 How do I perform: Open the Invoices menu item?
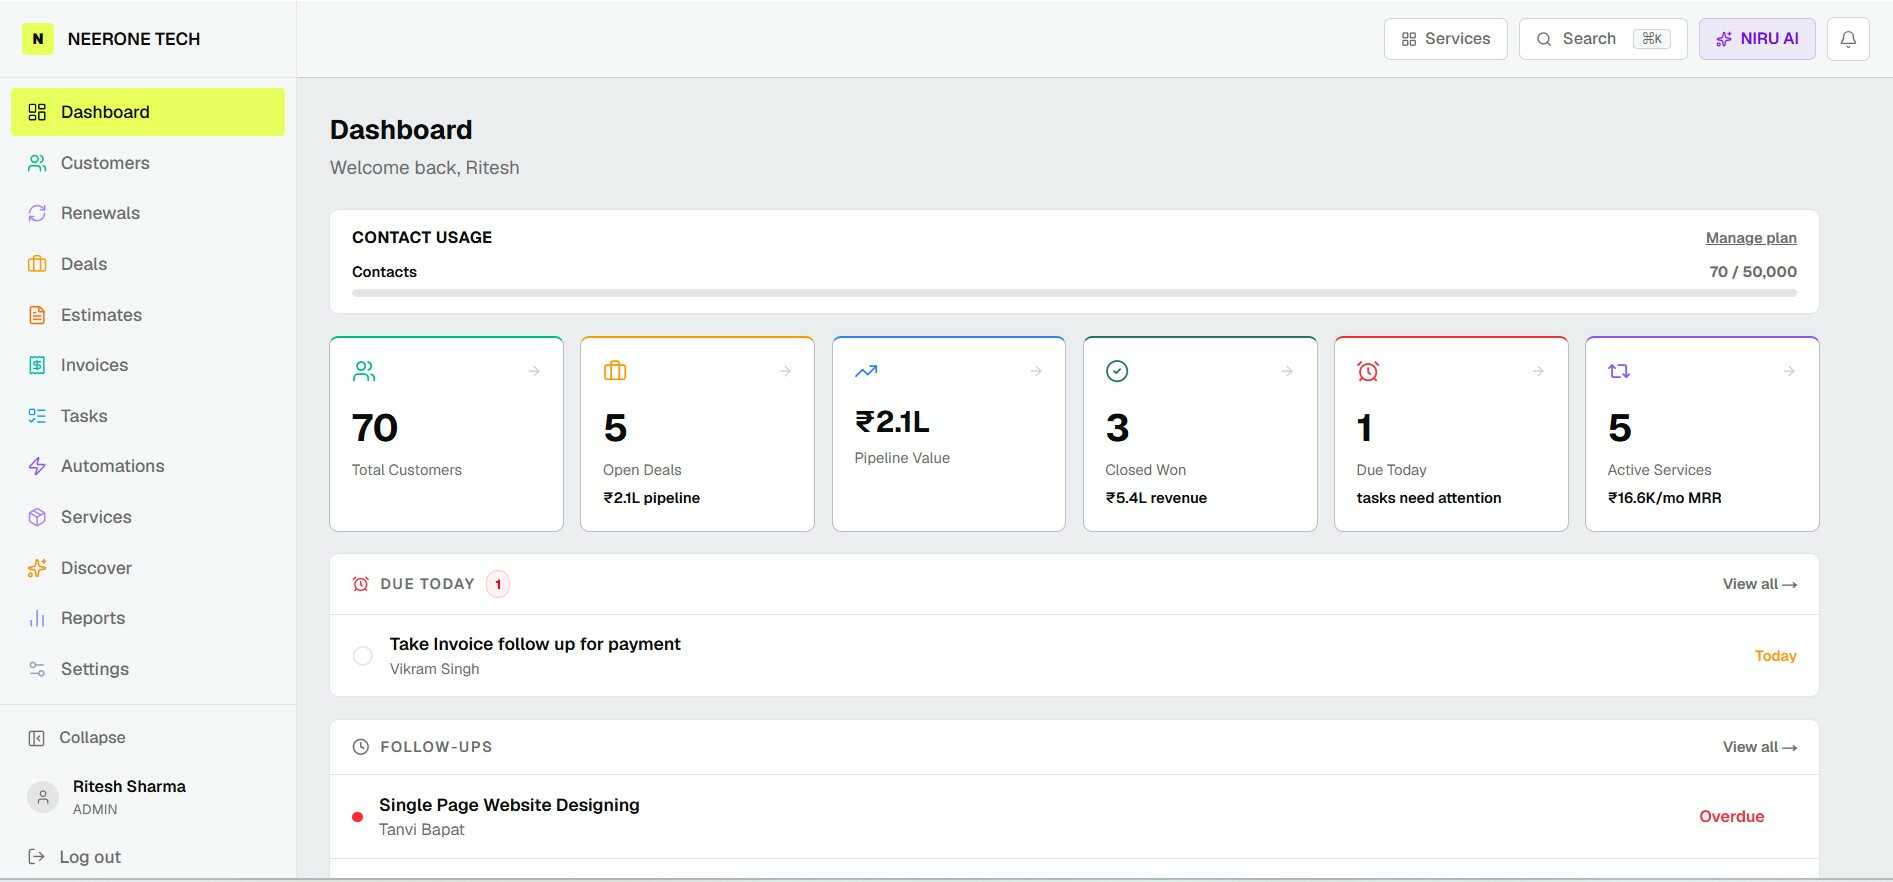click(x=148, y=365)
